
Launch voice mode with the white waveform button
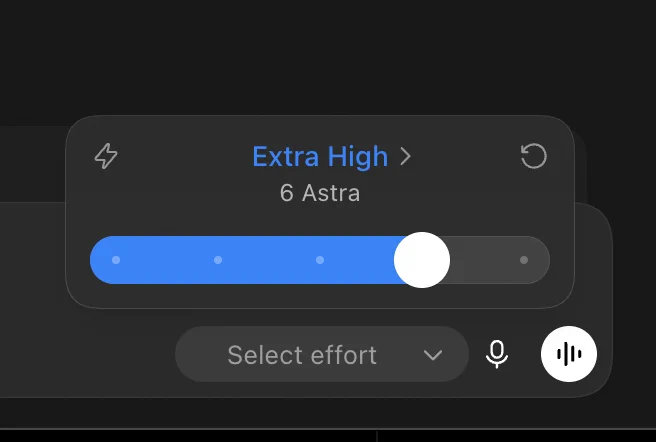(x=569, y=354)
